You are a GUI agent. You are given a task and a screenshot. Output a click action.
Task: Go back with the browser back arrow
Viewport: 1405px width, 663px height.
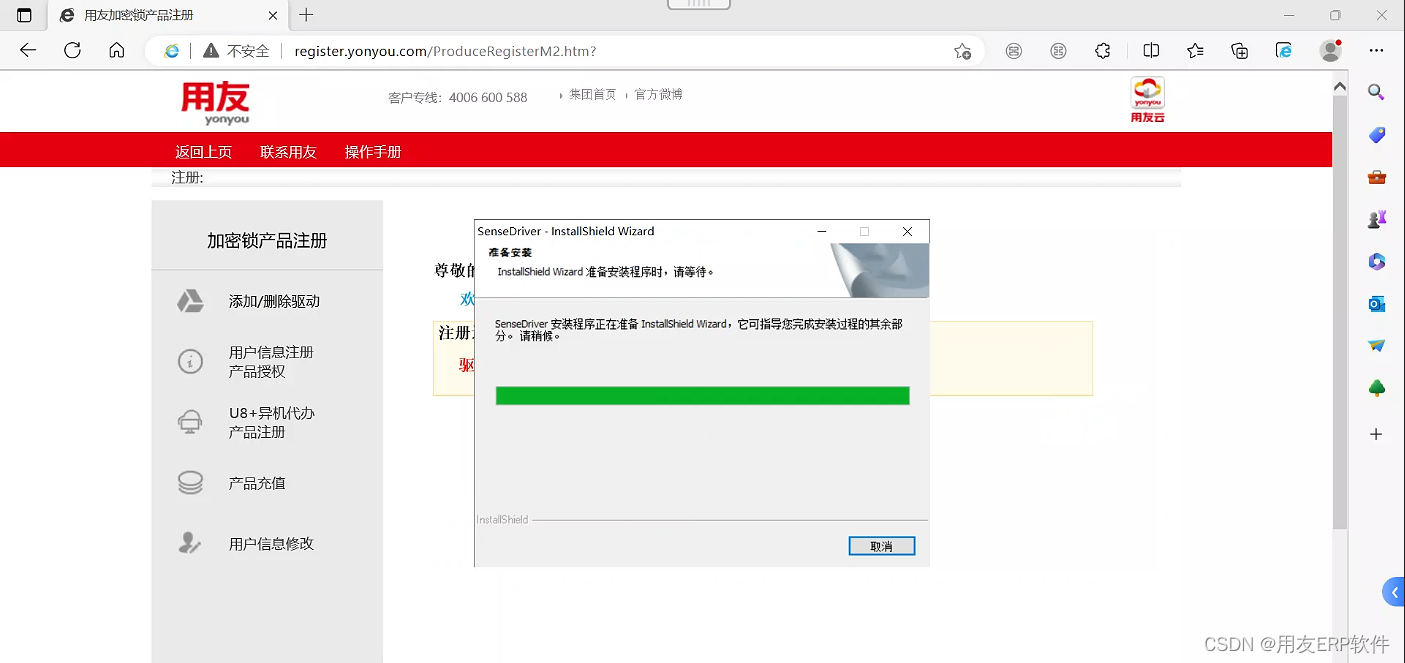28,50
